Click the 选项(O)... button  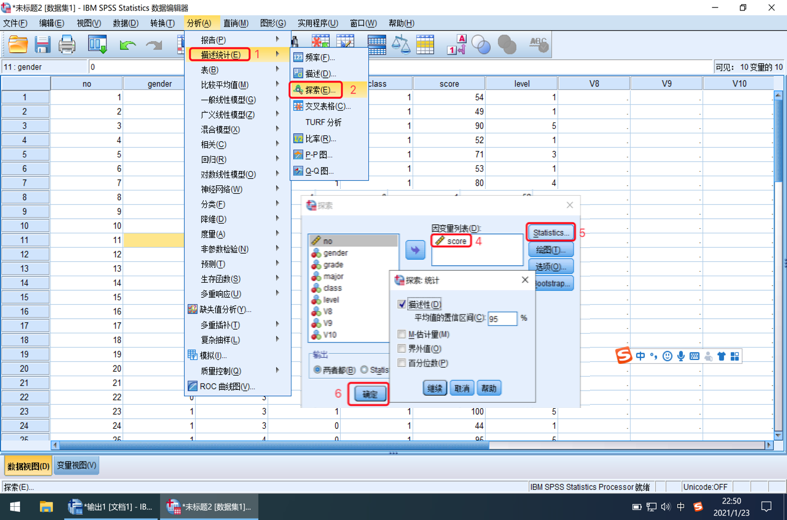coord(551,267)
